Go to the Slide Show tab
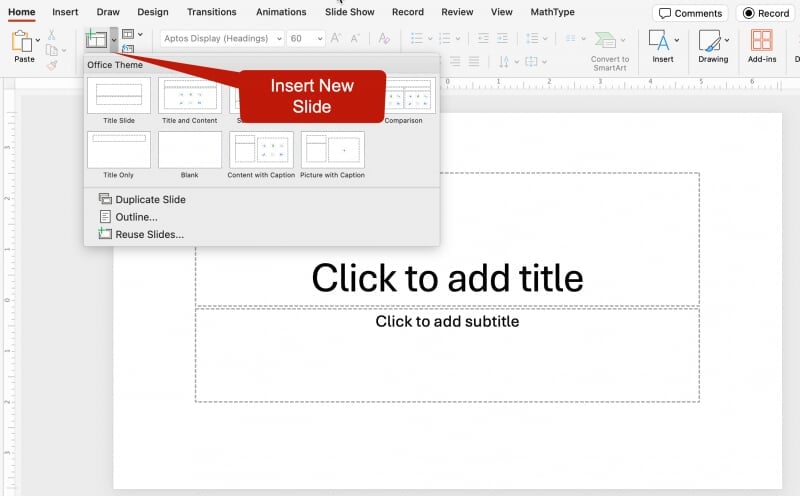 349,12
